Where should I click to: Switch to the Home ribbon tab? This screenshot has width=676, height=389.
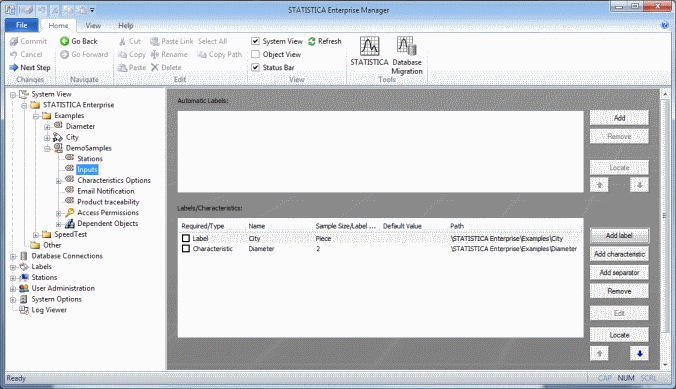(x=58, y=25)
